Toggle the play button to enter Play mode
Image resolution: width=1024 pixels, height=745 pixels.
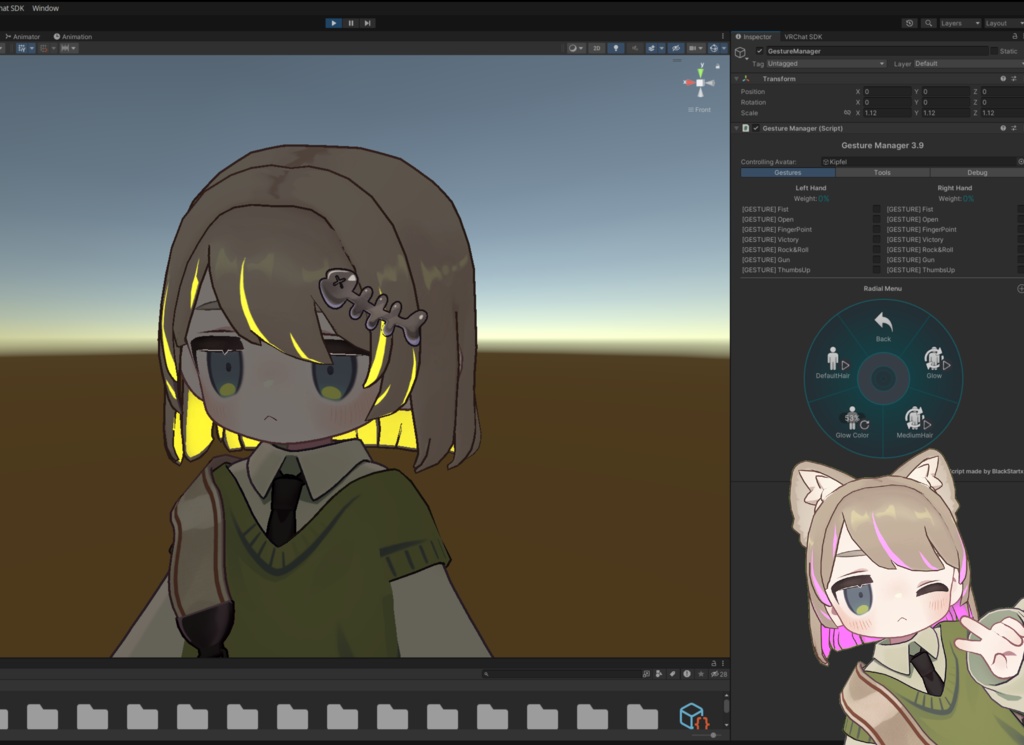(x=333, y=22)
